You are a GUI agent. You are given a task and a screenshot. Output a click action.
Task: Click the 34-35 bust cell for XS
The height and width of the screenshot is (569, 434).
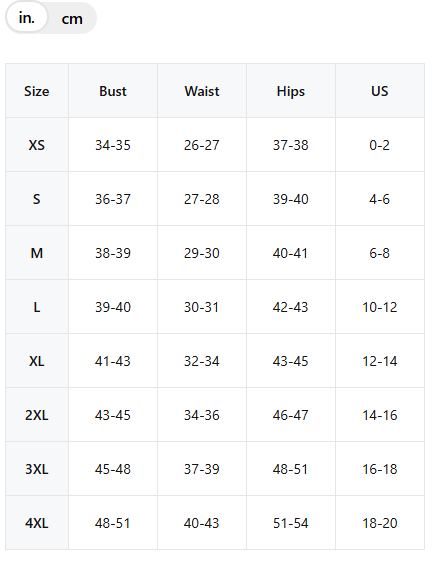[113, 145]
